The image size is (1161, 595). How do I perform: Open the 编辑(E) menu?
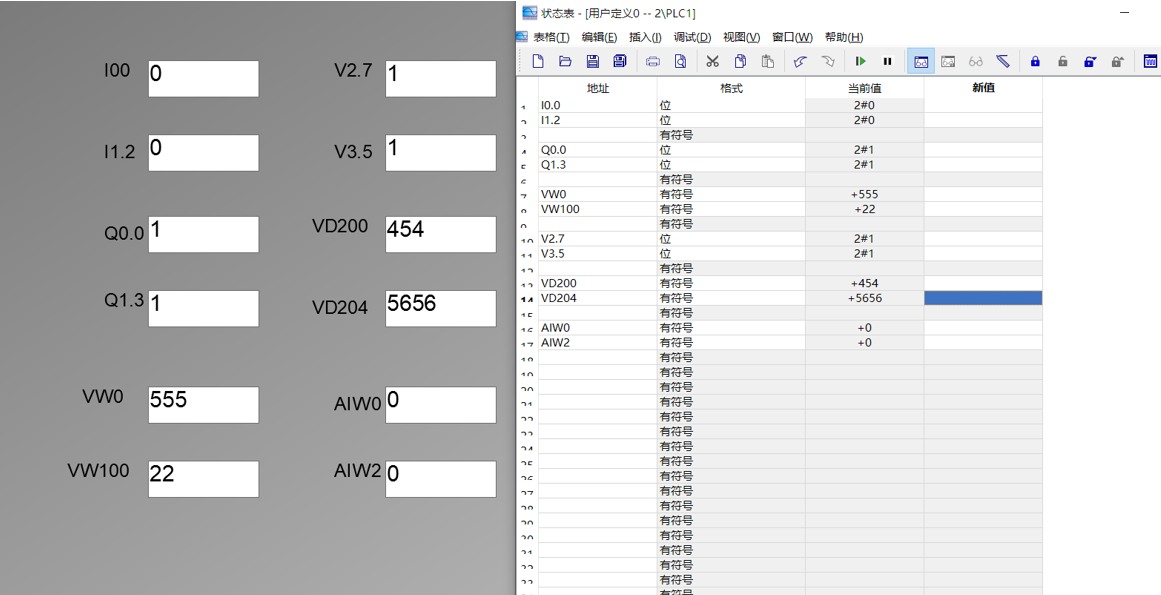pyautogui.click(x=599, y=37)
